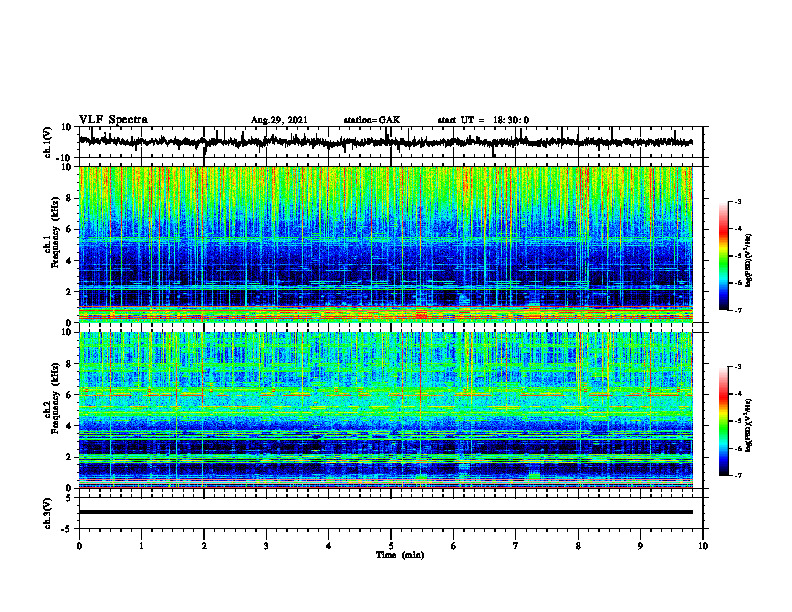
Task: Click time axis tick label "2"
Action: pos(204,546)
